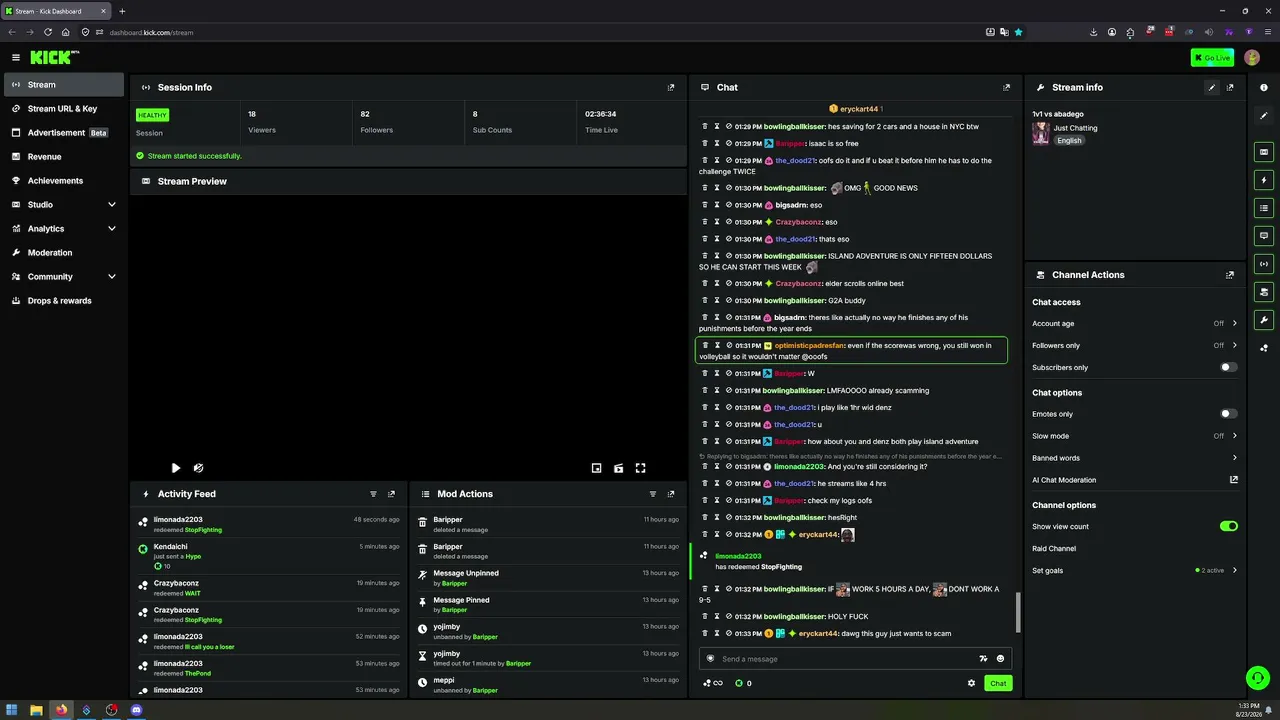Send message with the Chat button
Viewport: 1280px width, 720px height.
tap(998, 683)
